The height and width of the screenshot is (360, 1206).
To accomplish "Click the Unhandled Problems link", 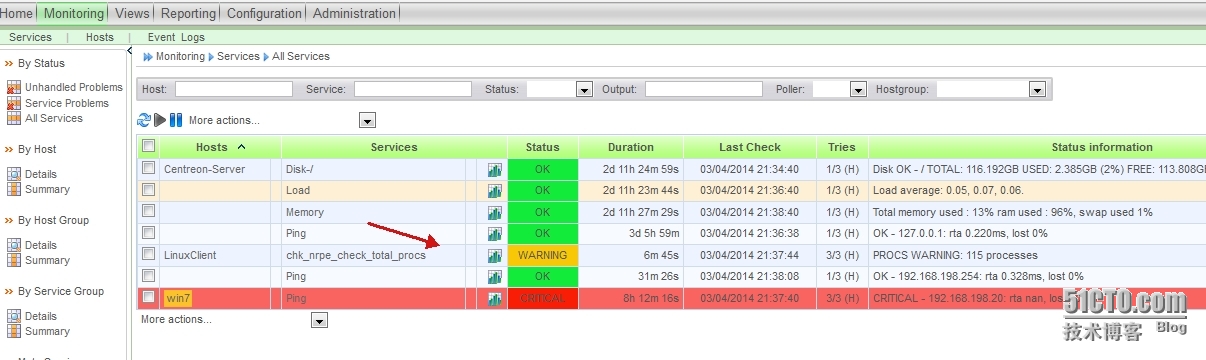I will [x=74, y=88].
